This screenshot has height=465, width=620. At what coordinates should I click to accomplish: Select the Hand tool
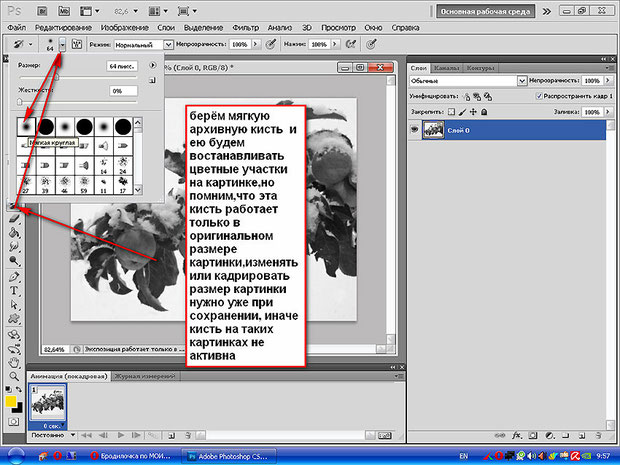click(x=14, y=362)
